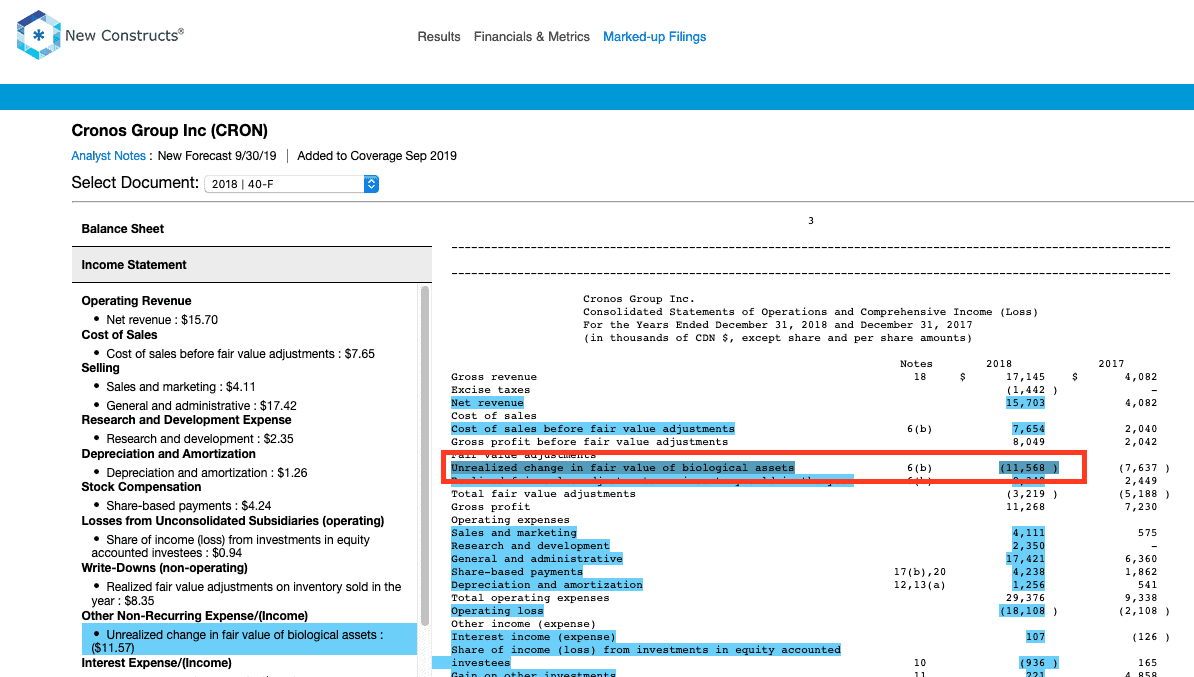Image resolution: width=1194 pixels, height=677 pixels.
Task: Open Marked-up Filings tab
Action: (x=654, y=37)
